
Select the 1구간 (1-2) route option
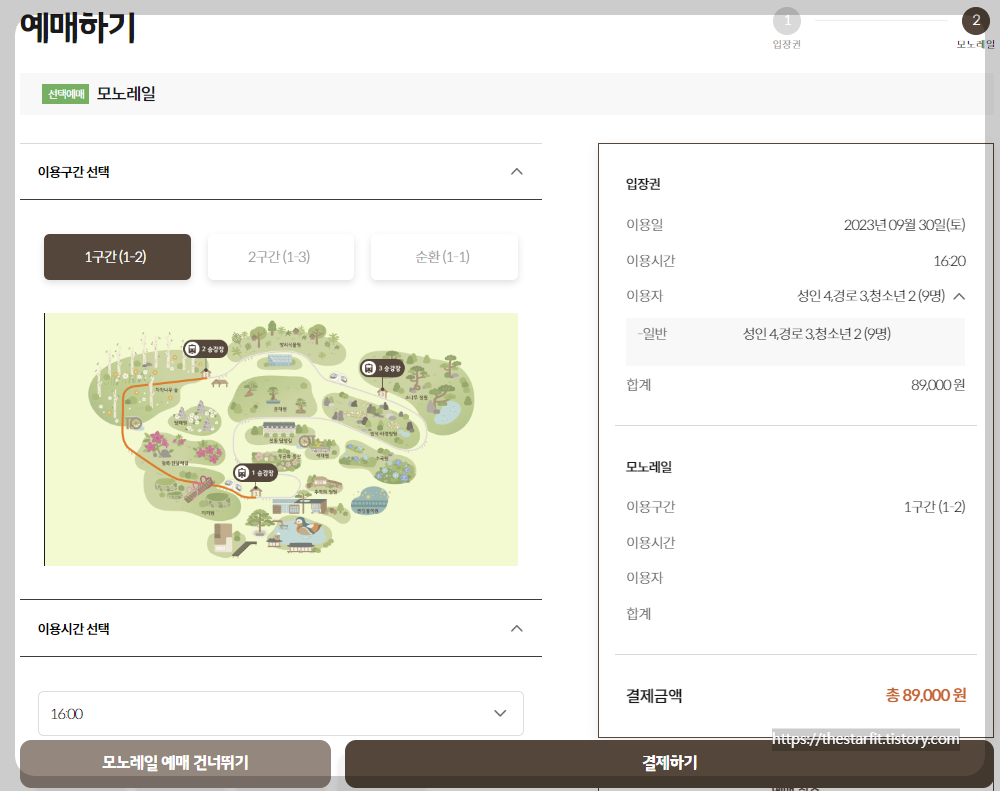[x=117, y=256]
